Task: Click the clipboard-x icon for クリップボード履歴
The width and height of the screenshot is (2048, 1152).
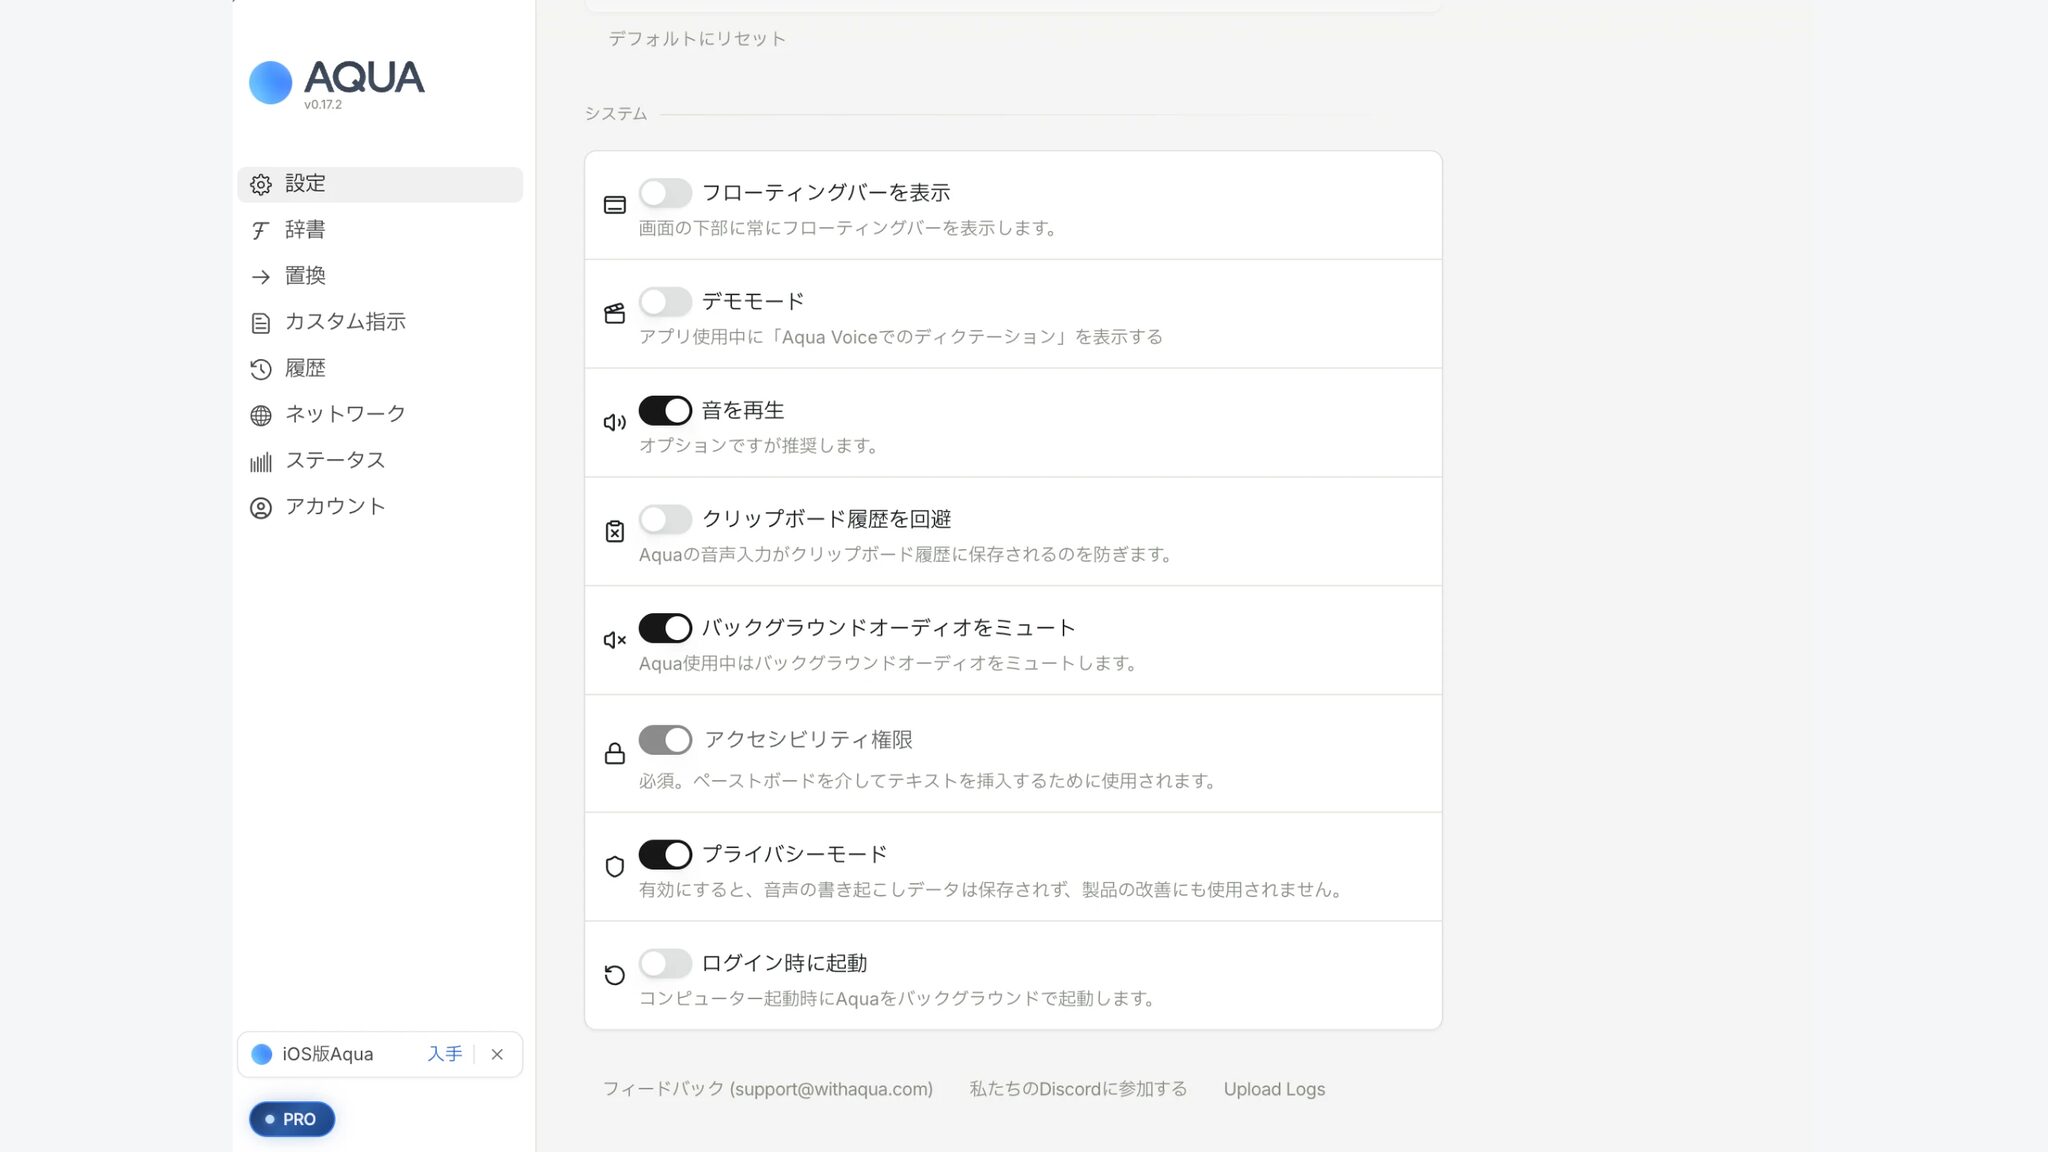Action: (615, 531)
